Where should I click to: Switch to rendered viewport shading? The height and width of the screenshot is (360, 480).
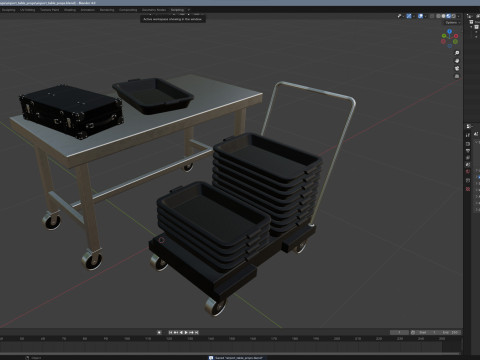[454, 16]
